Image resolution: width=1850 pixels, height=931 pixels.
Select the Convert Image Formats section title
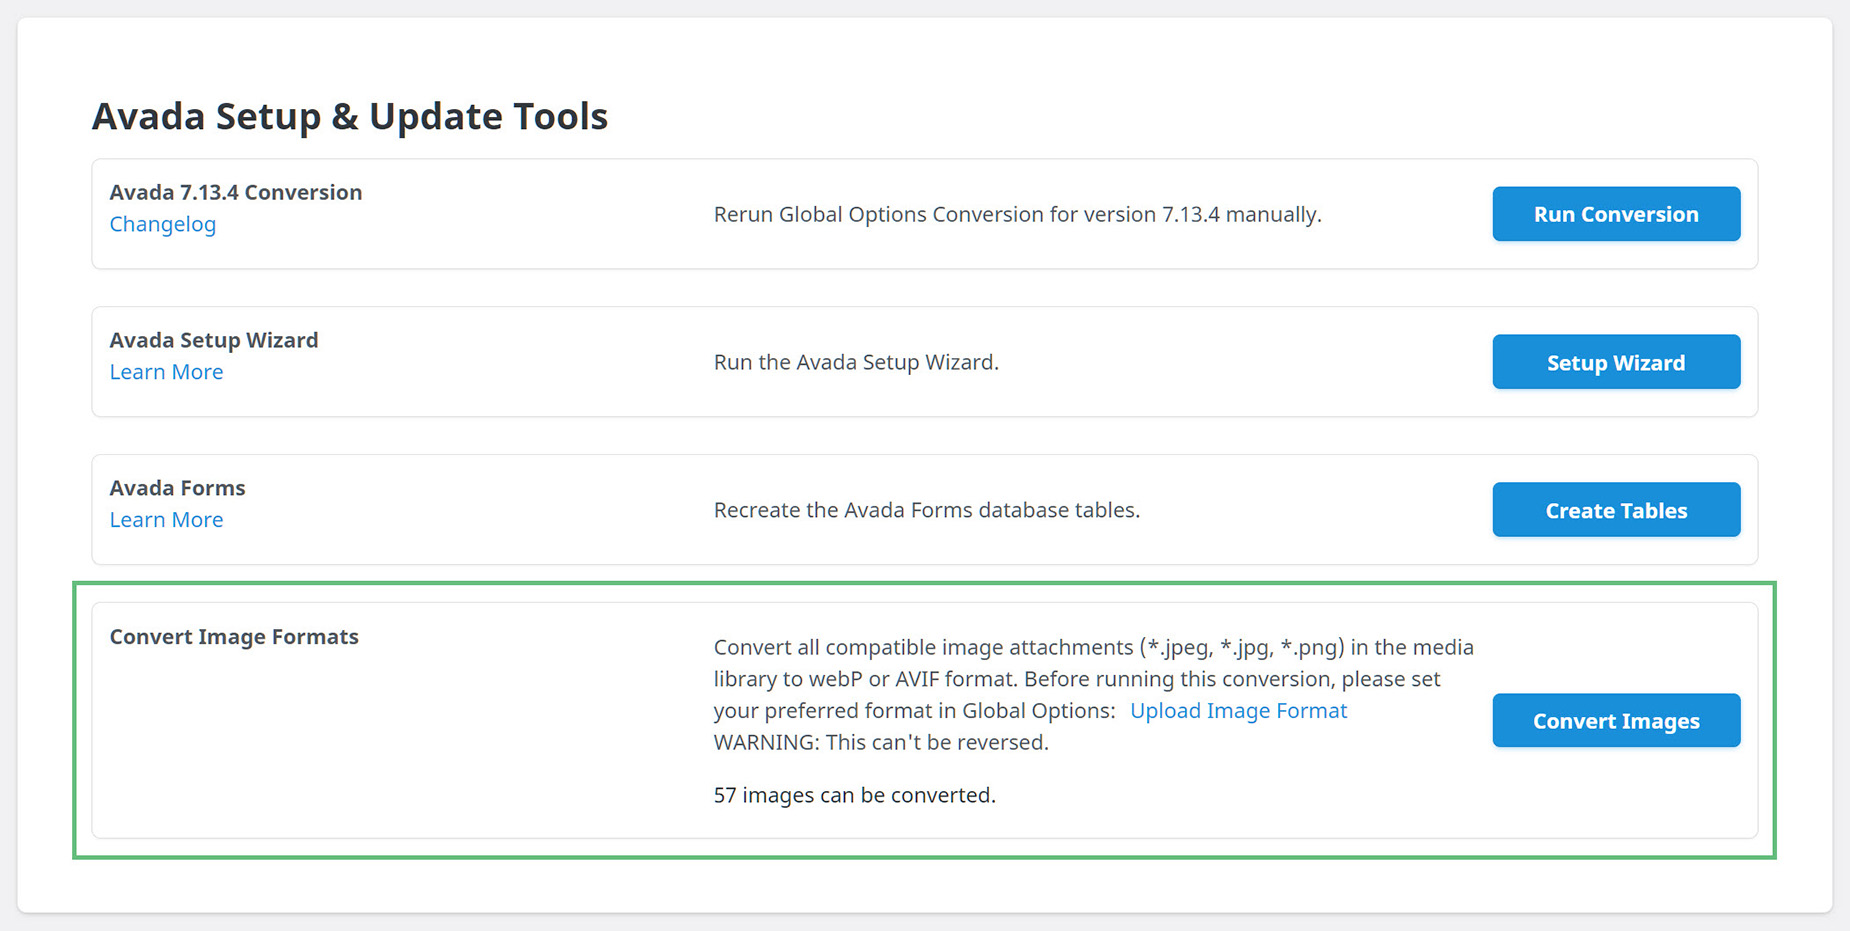pos(234,637)
